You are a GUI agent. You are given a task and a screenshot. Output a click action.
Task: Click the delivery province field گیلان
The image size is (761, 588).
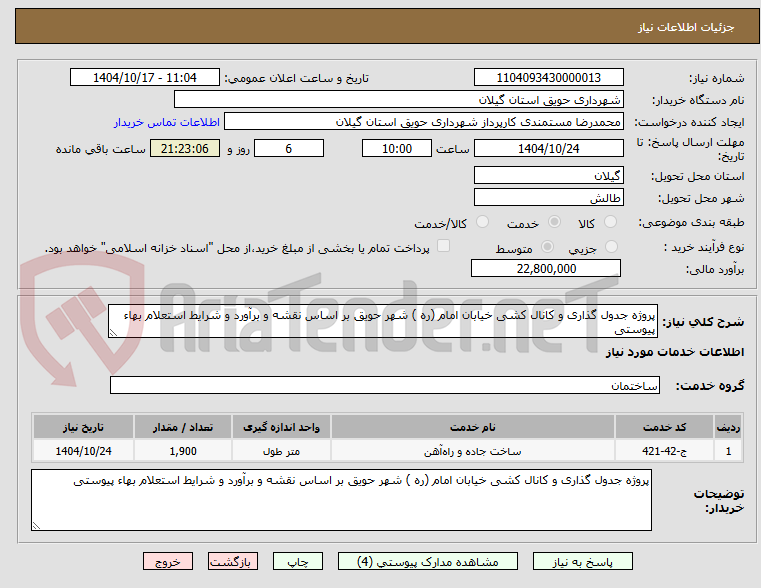[x=548, y=175]
